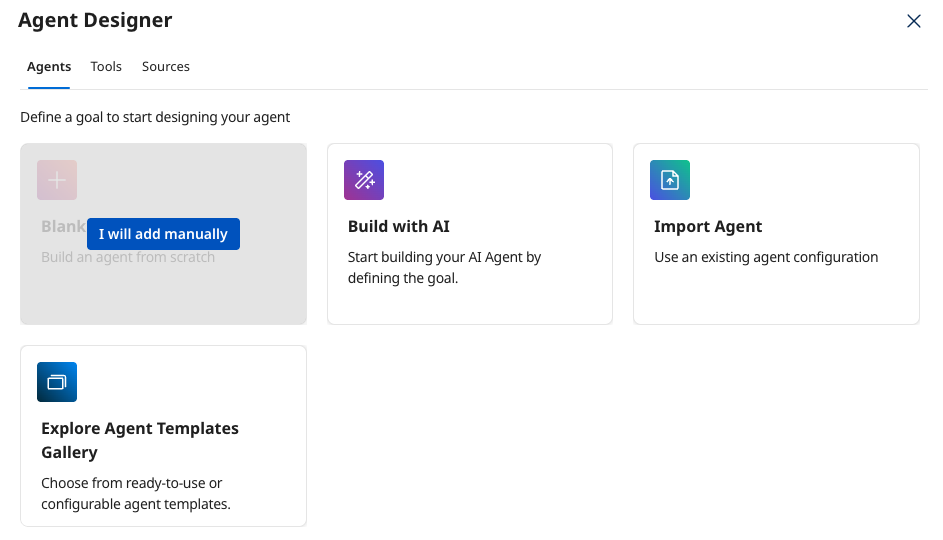Click the partially hidden 'Blank' card title
The width and height of the screenshot is (943, 540).
coord(62,227)
